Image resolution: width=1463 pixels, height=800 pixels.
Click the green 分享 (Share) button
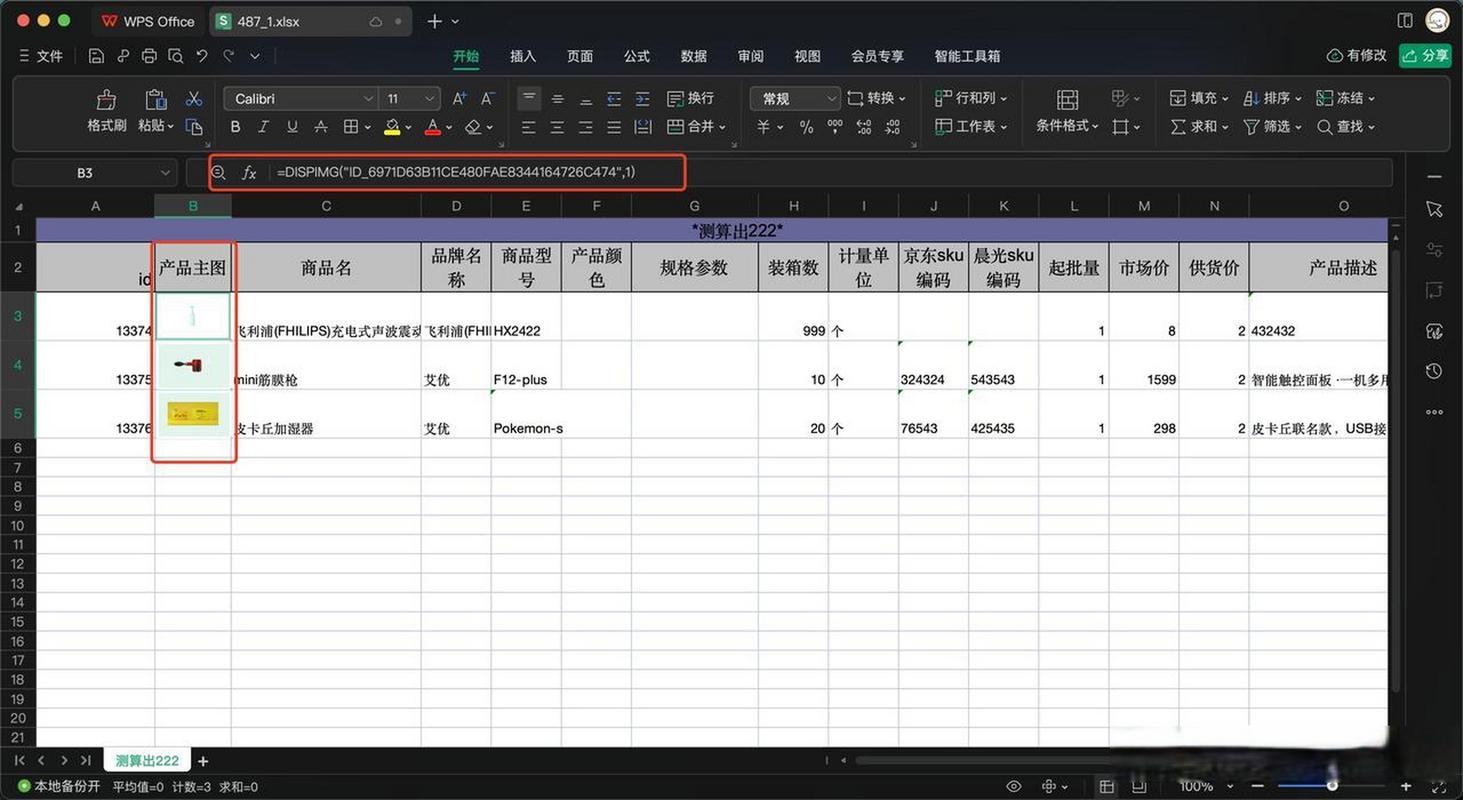(x=1425, y=56)
